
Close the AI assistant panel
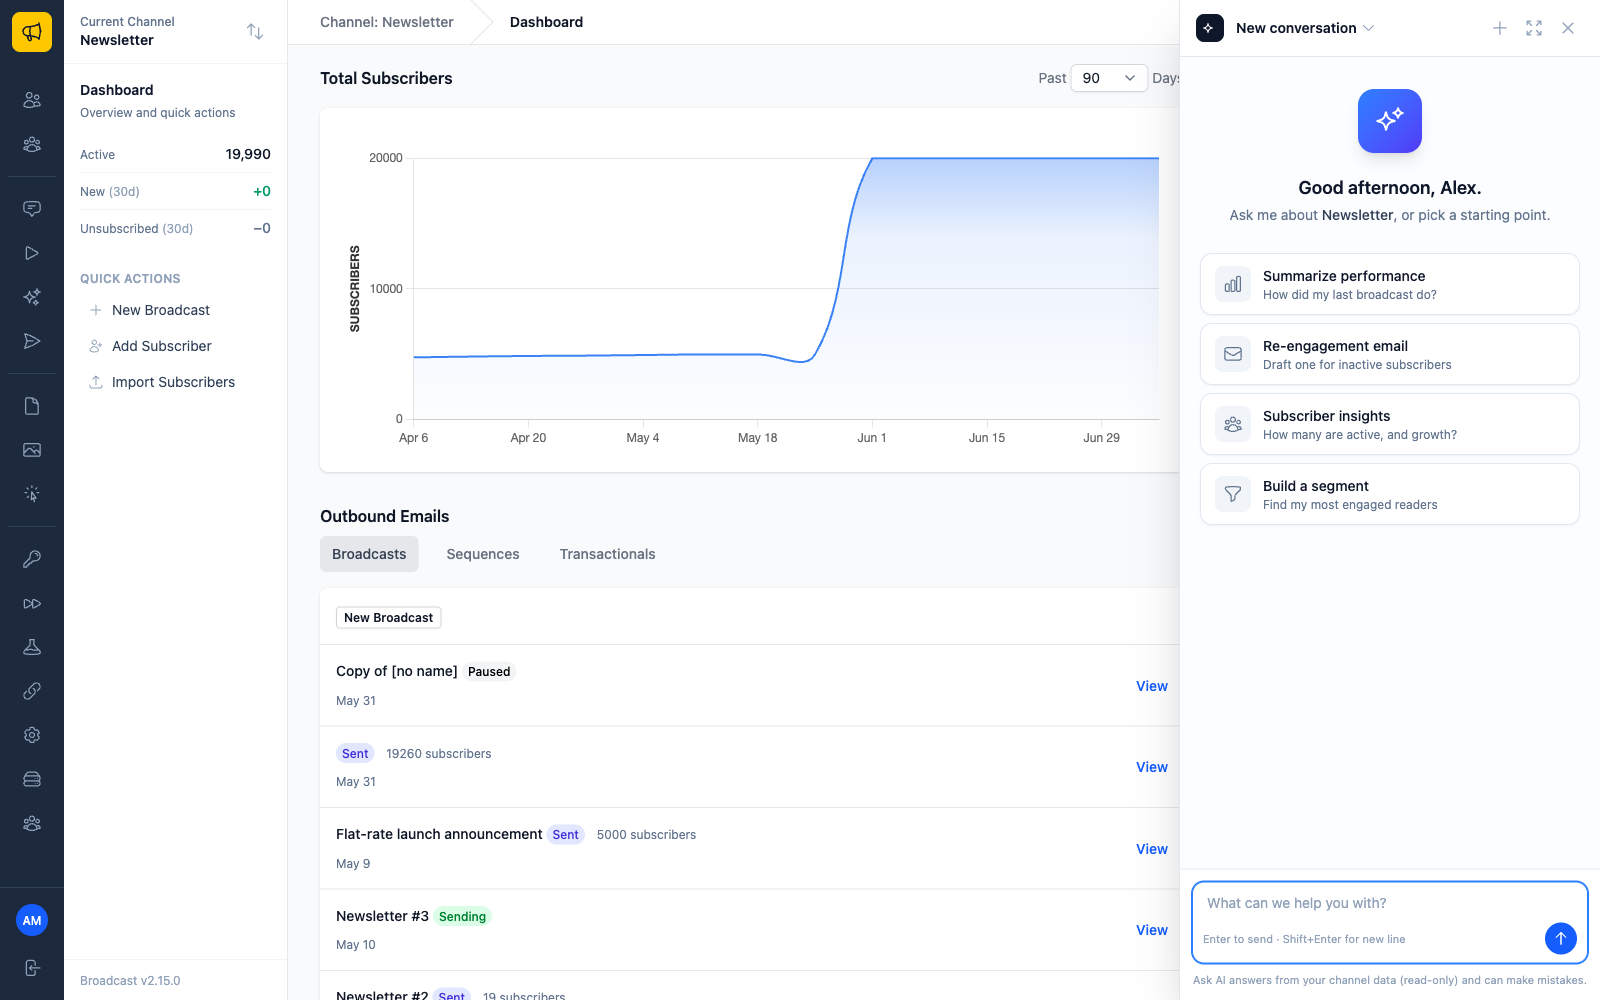point(1568,28)
